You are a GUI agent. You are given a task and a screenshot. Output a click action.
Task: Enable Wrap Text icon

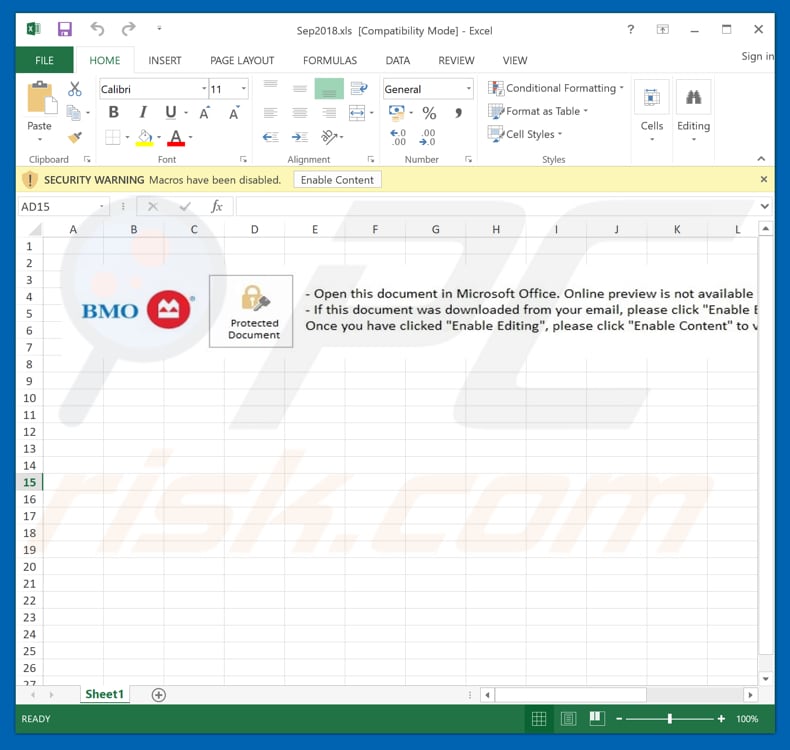coord(359,89)
